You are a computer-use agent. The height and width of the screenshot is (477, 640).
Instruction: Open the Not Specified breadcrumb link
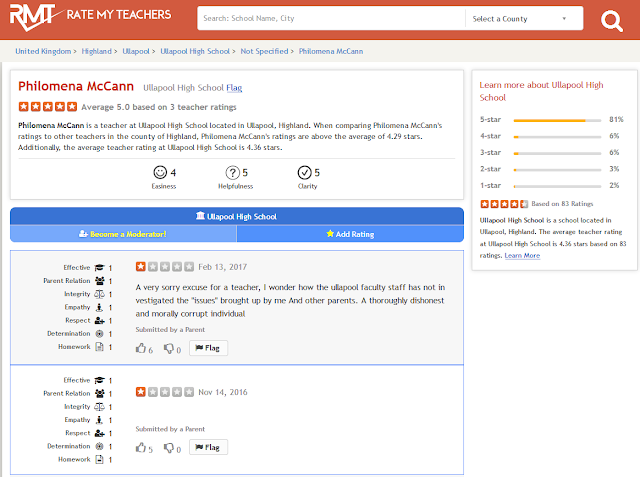264,51
